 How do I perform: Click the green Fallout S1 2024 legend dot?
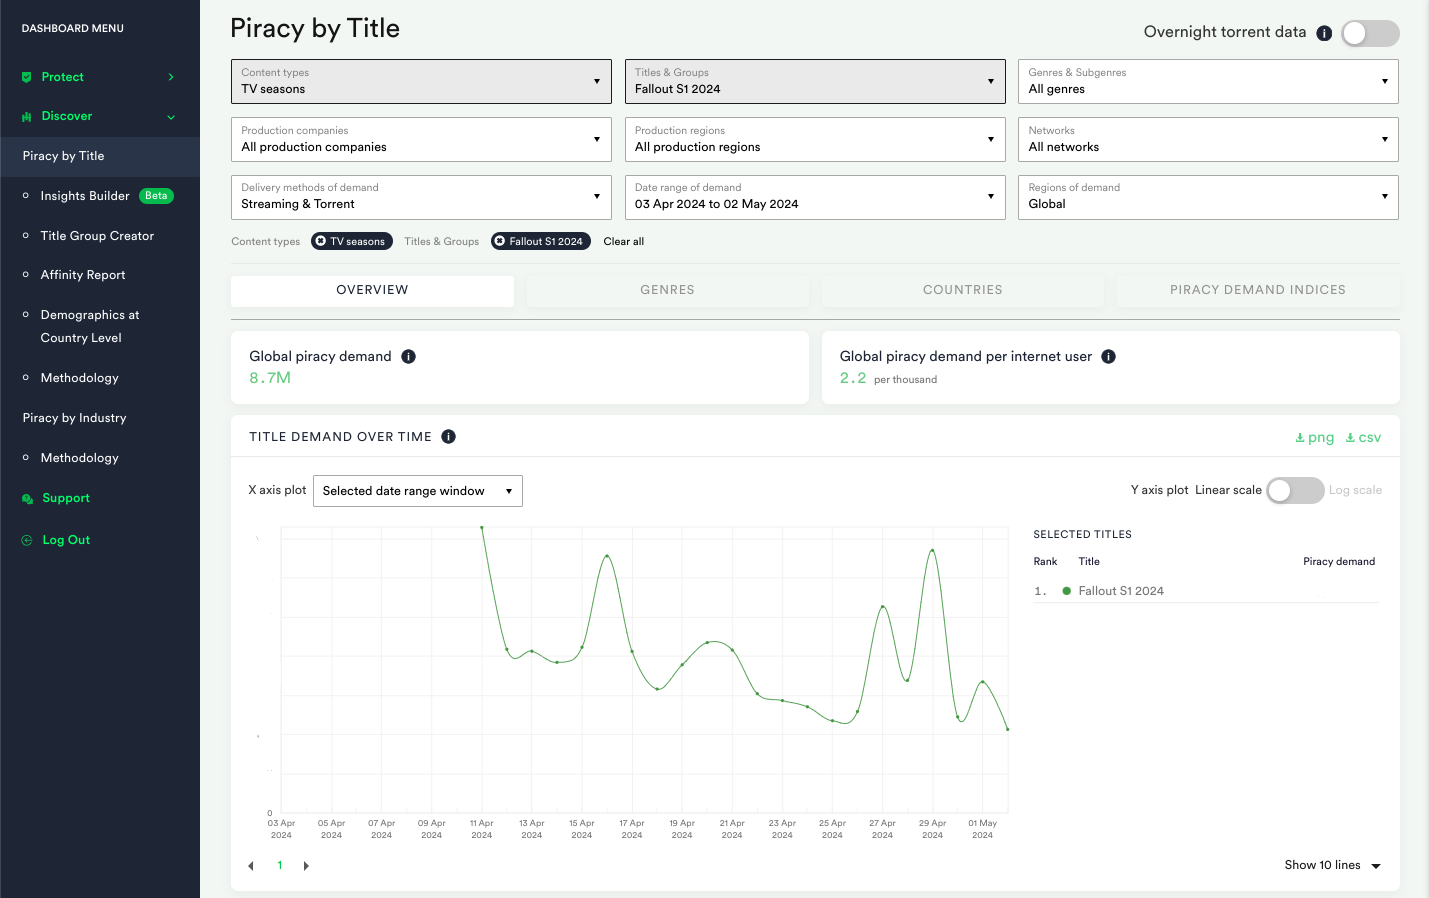(x=1067, y=591)
